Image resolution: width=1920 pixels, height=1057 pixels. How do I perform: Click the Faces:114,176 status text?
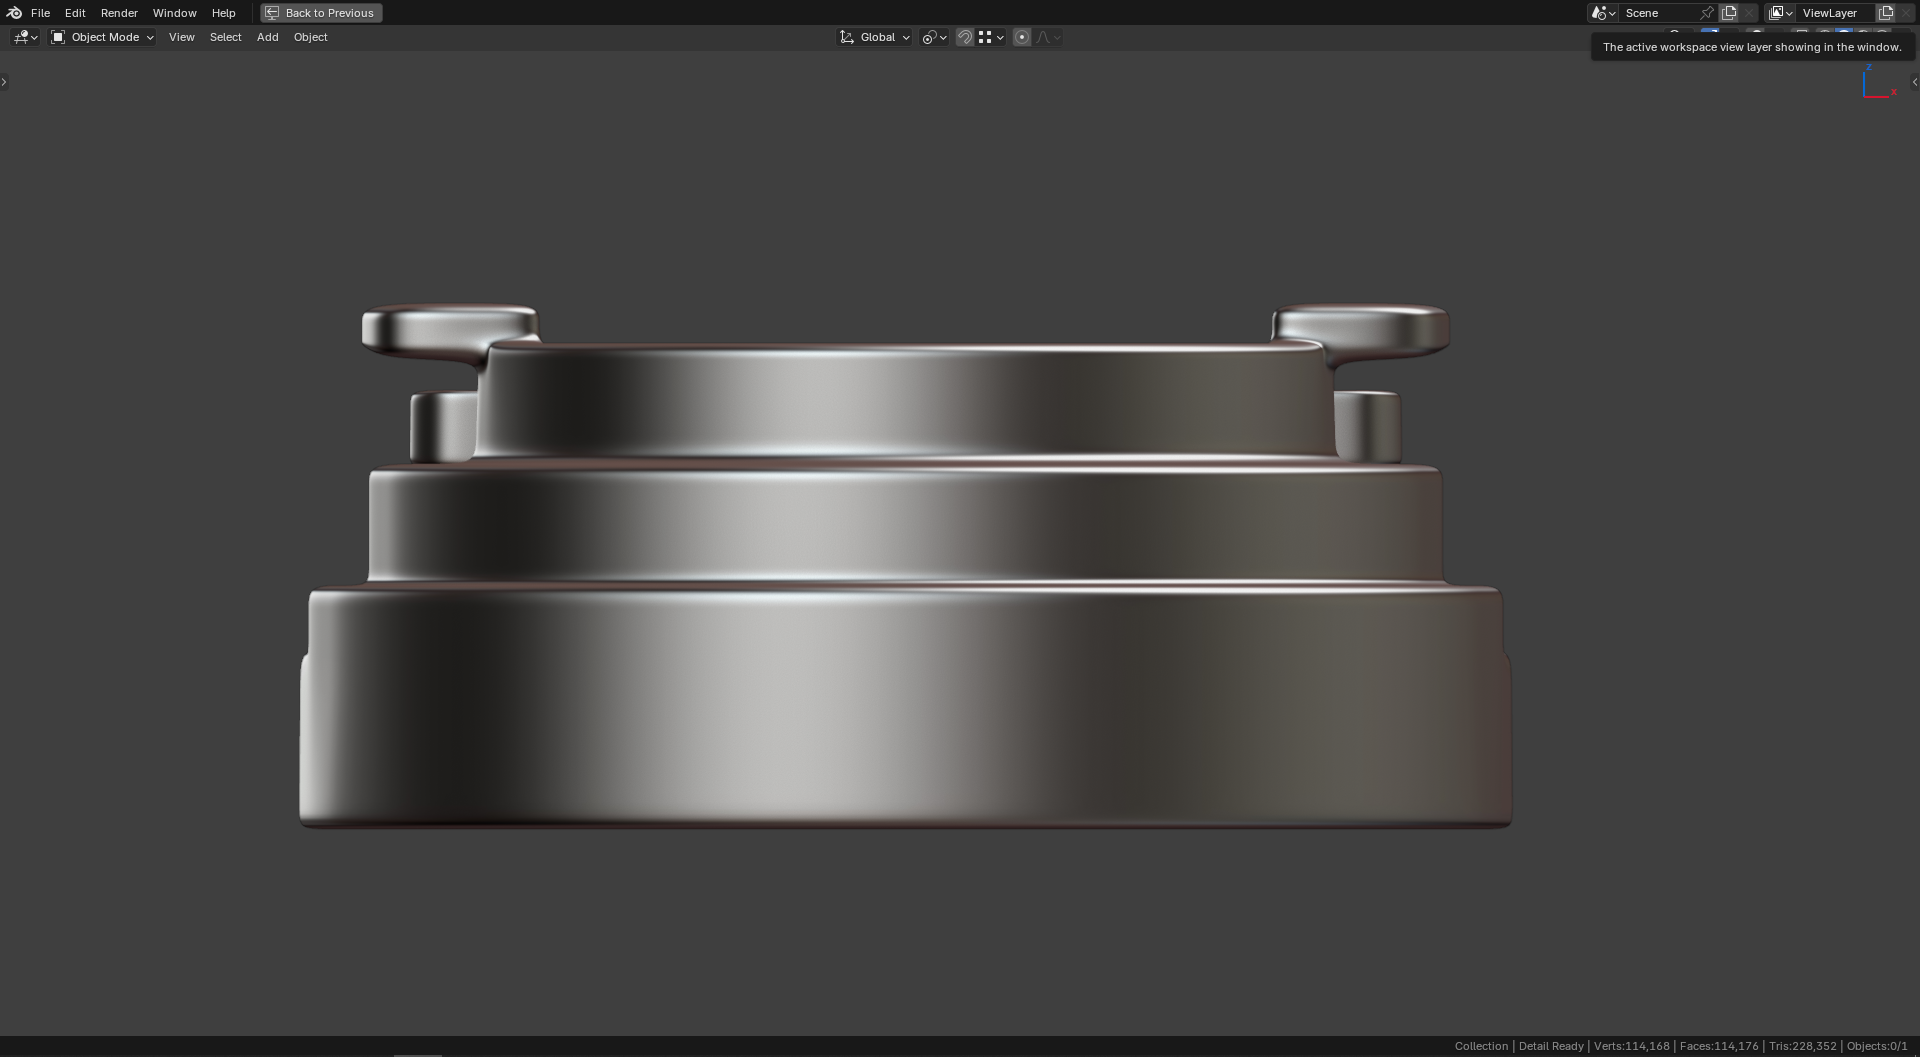point(1719,1046)
